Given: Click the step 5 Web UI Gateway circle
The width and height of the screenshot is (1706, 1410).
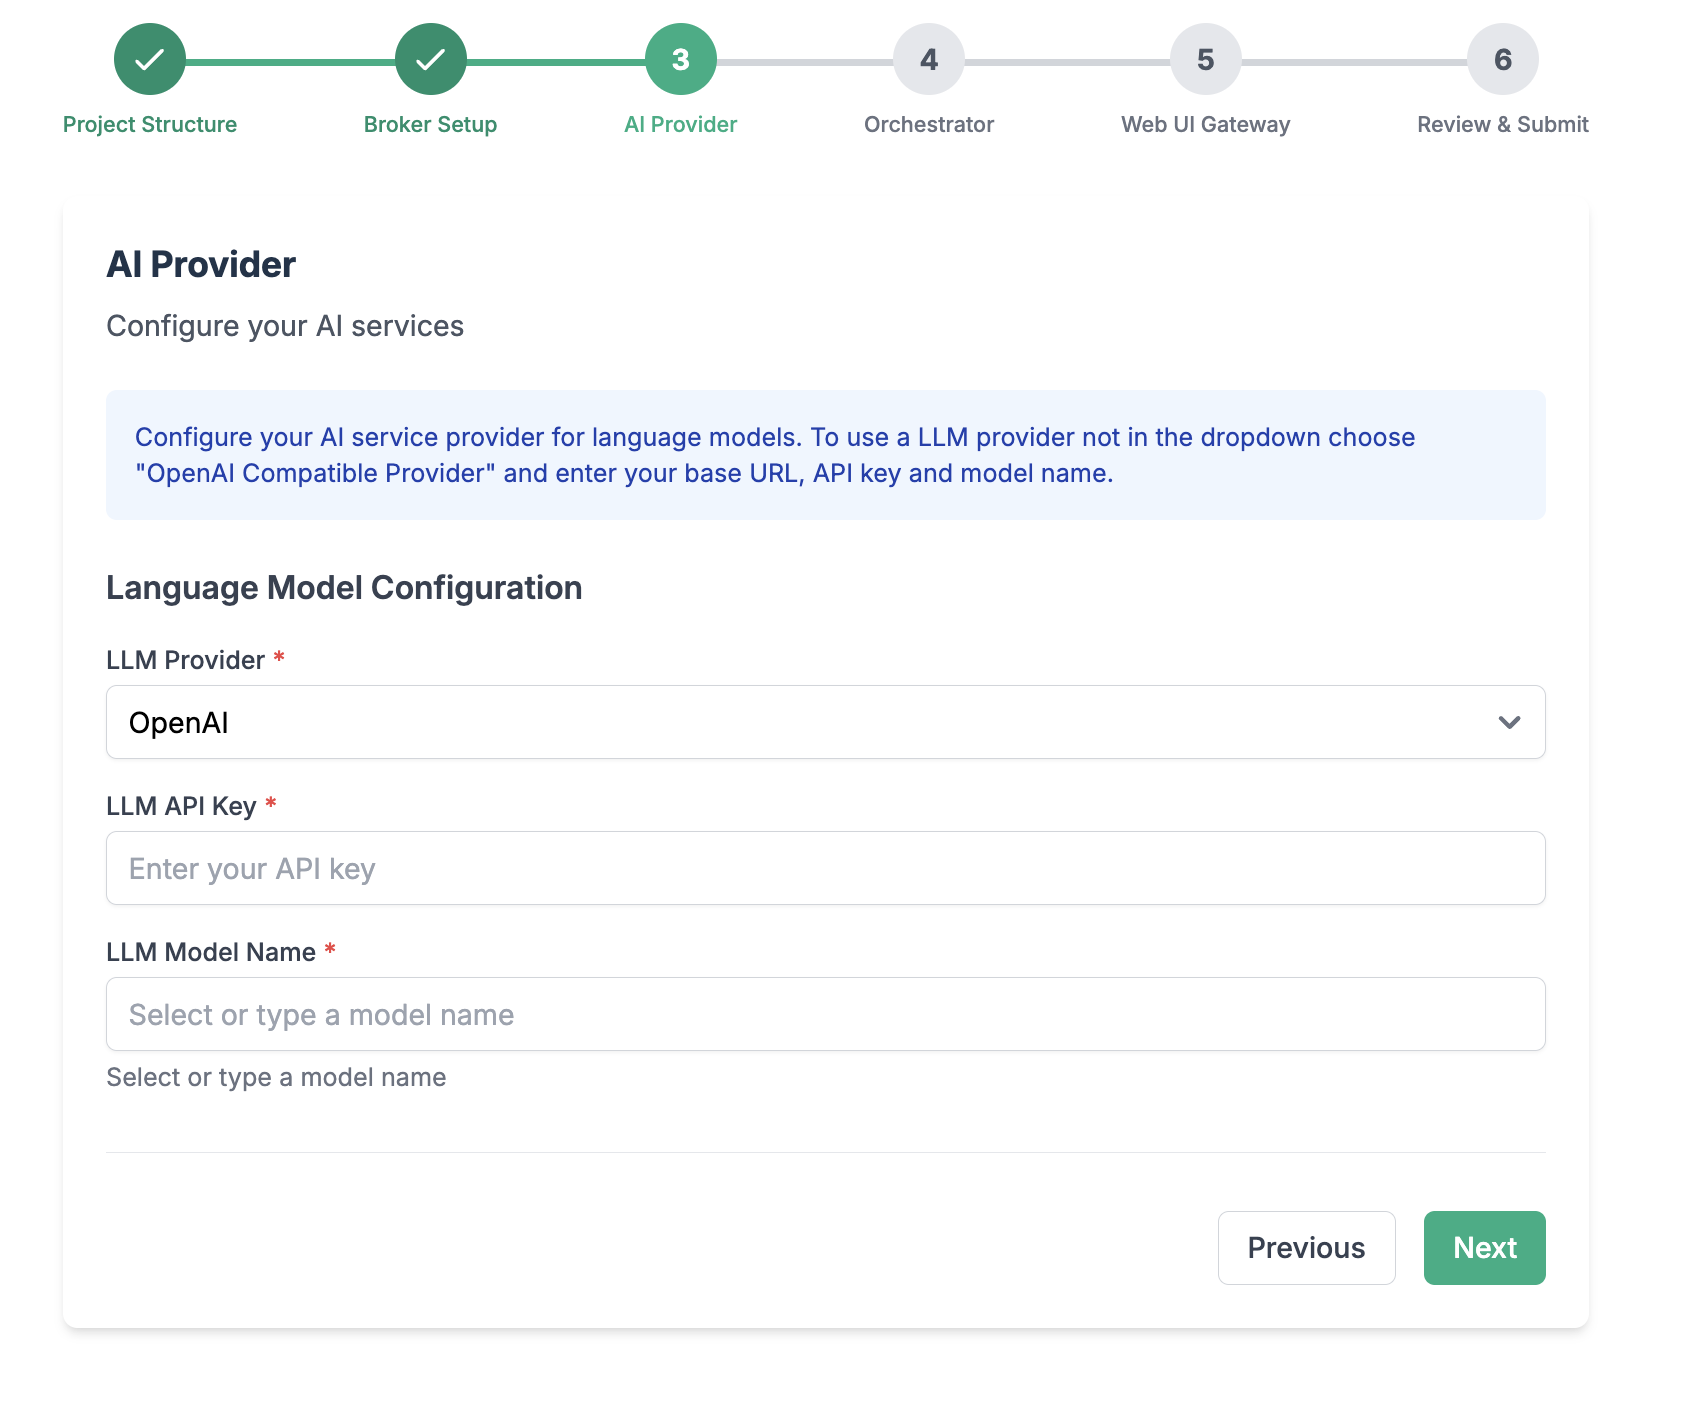Looking at the screenshot, I should [1206, 60].
